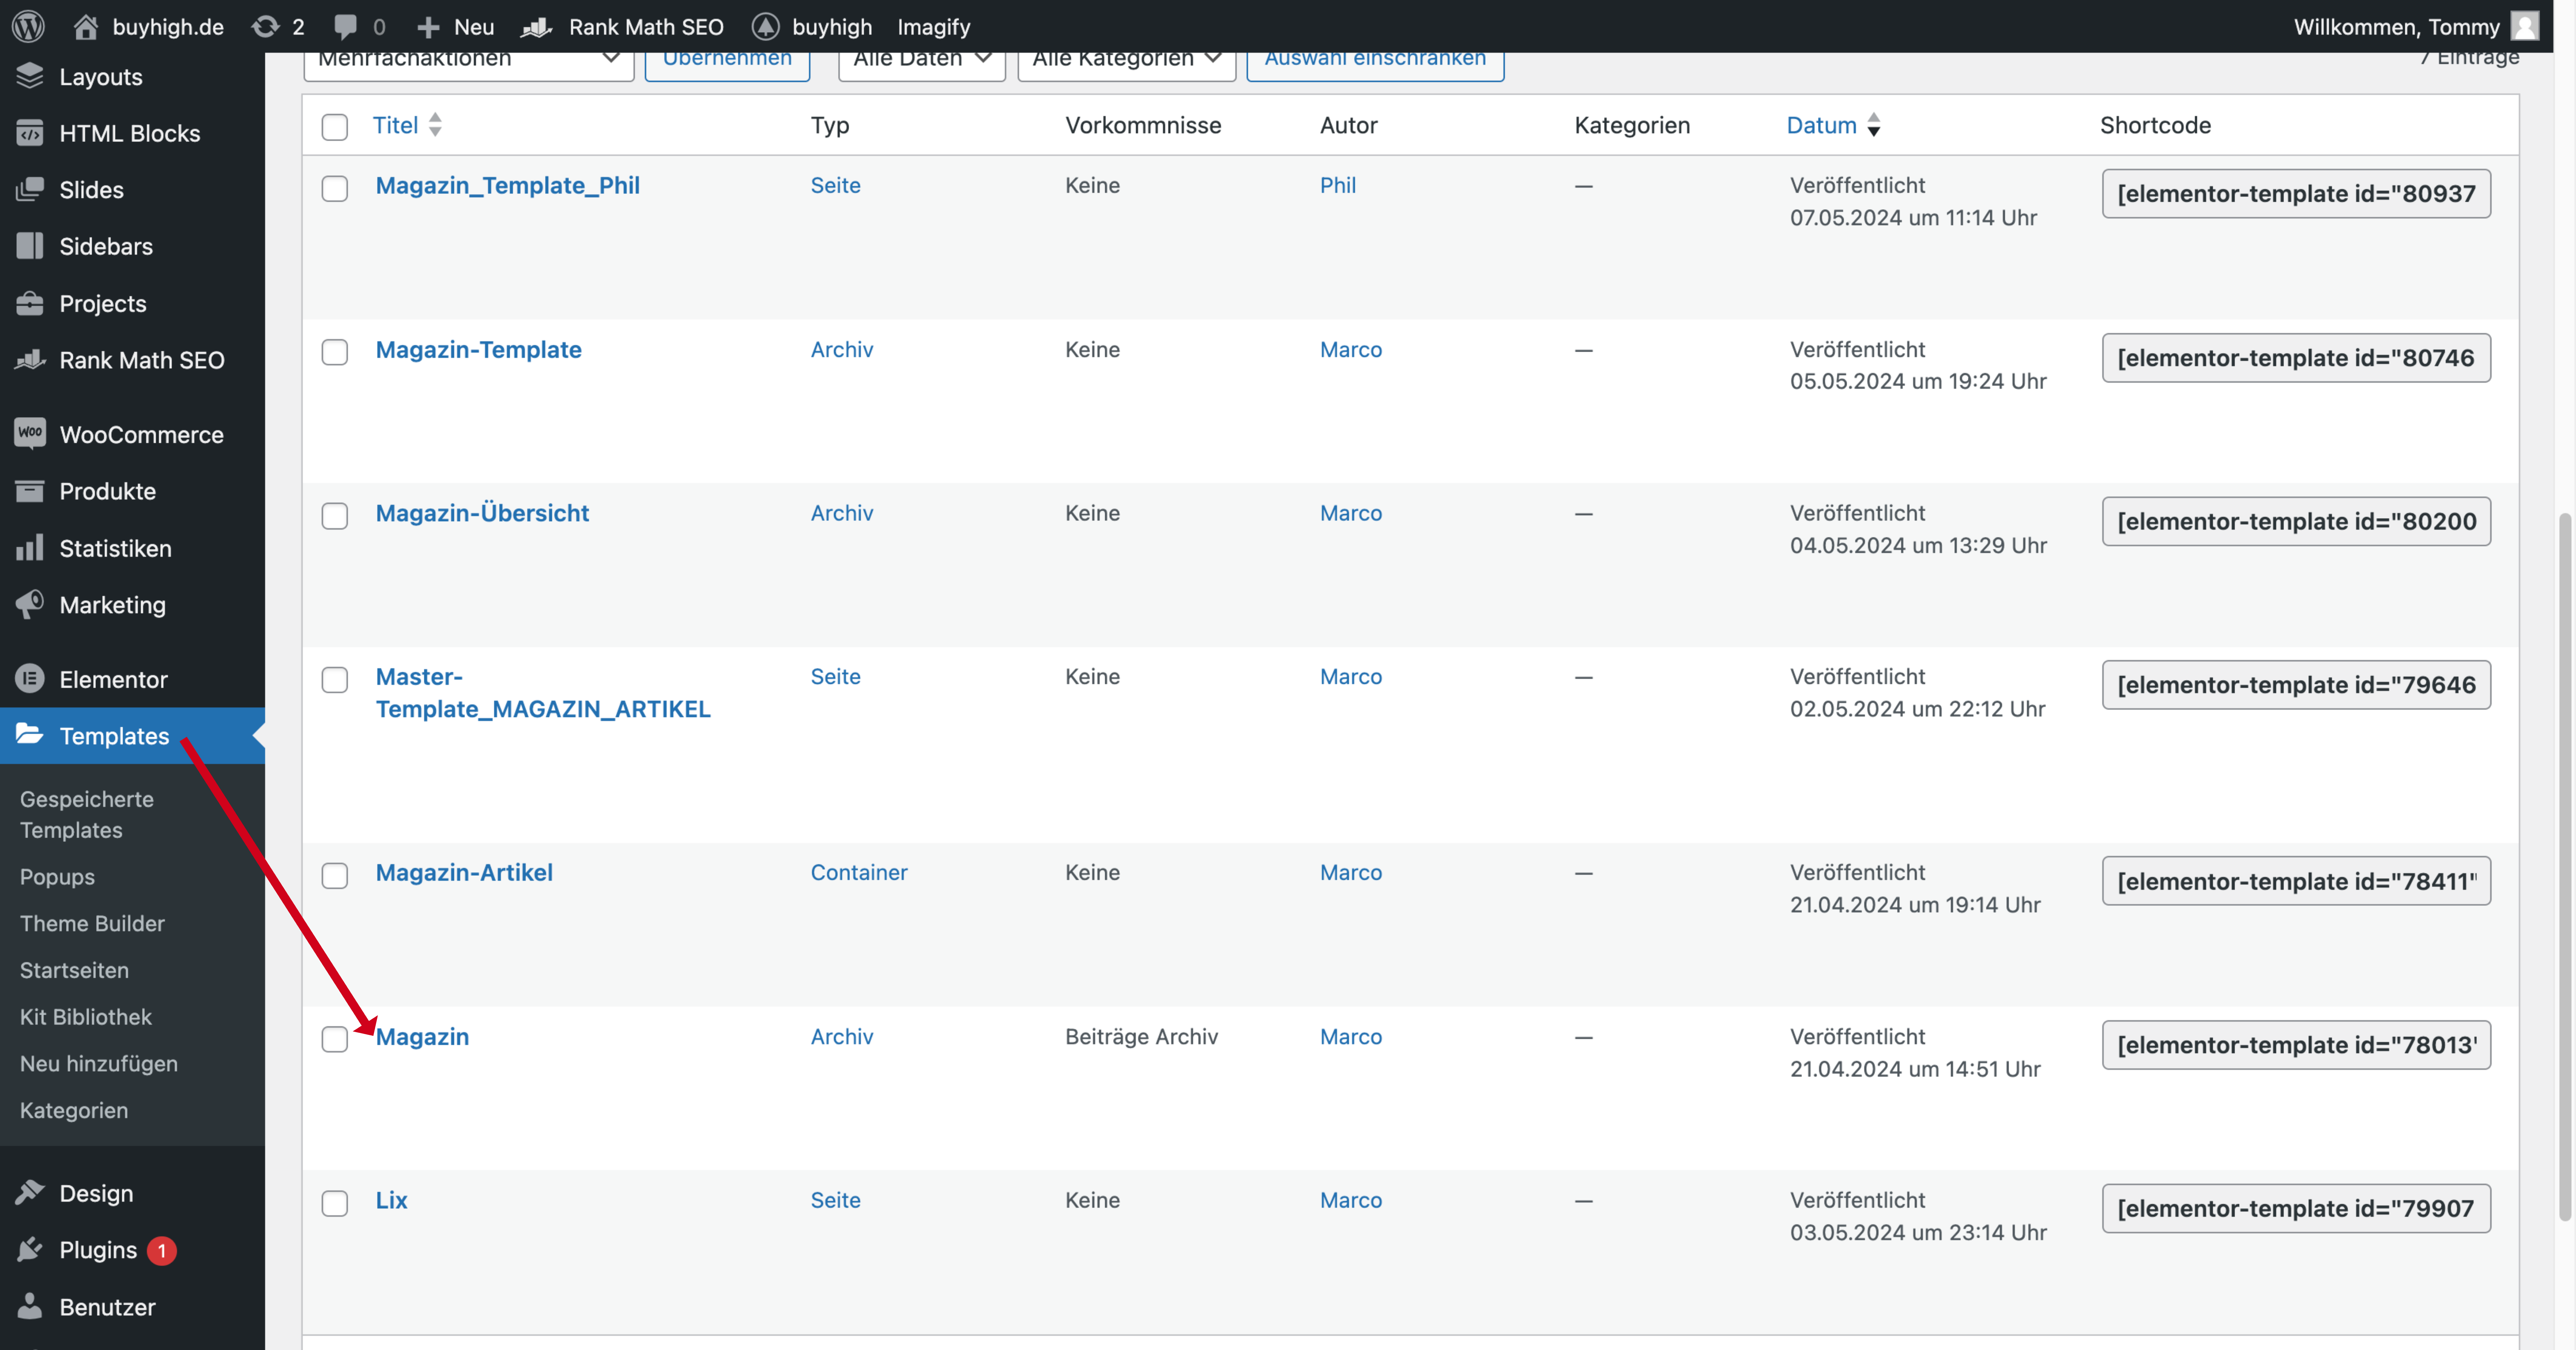Click shortcode field with id 78013
Screen dimensions: 2576x1350
pyautogui.click(x=2296, y=1045)
